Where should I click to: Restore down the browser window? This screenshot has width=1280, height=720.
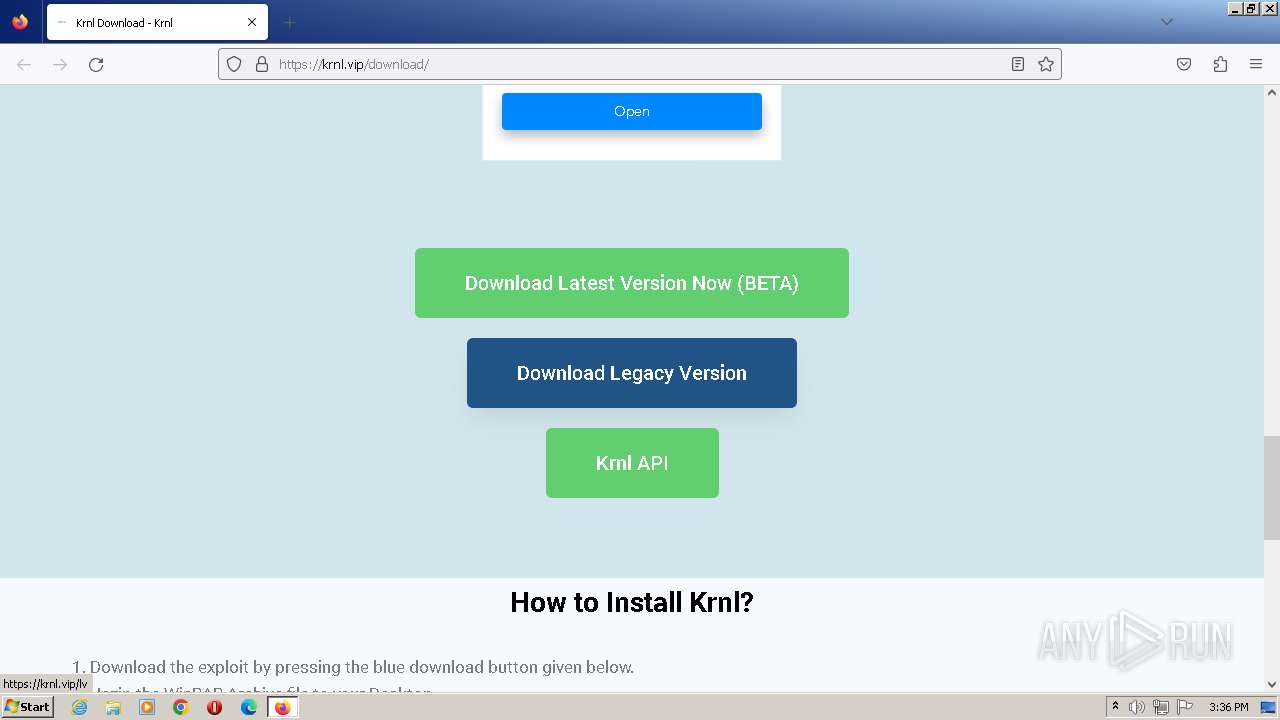point(1251,8)
